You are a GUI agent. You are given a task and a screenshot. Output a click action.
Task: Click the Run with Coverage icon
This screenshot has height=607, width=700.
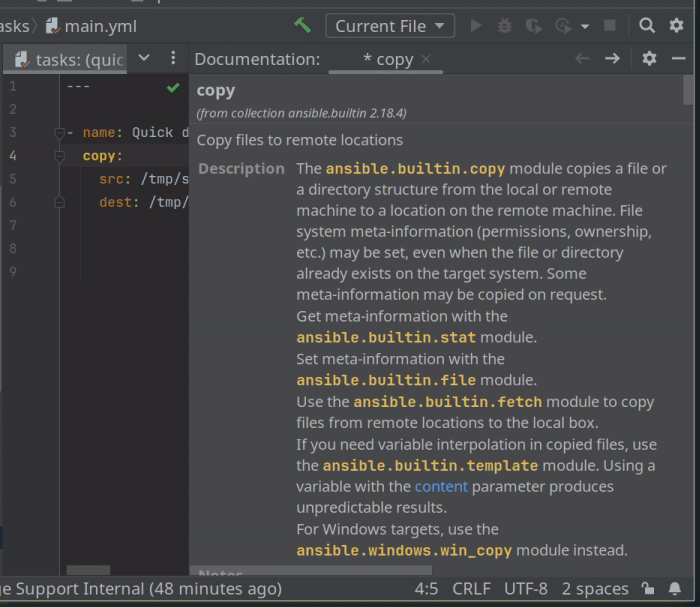533,26
